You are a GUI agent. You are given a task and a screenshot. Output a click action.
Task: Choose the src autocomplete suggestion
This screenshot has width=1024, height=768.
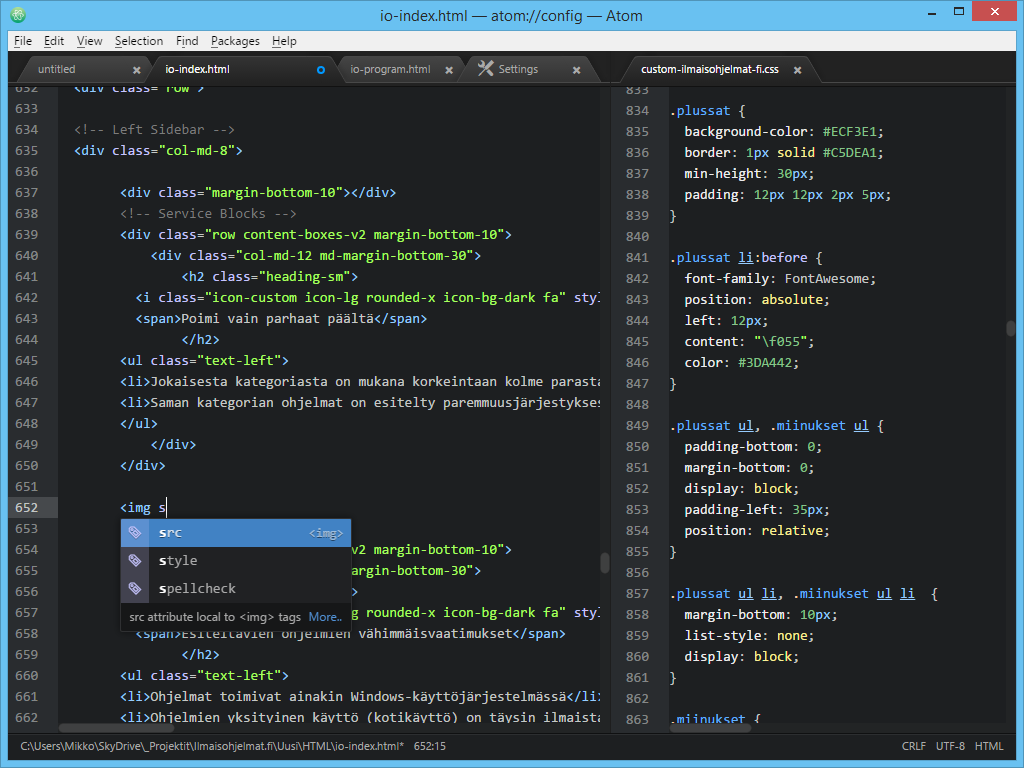click(x=236, y=533)
